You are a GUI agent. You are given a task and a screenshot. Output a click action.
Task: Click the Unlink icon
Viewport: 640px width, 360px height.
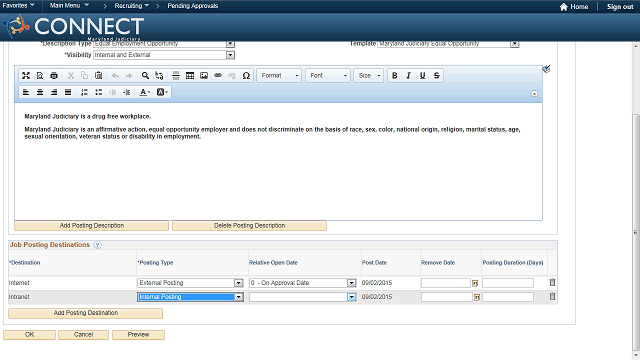click(x=232, y=76)
